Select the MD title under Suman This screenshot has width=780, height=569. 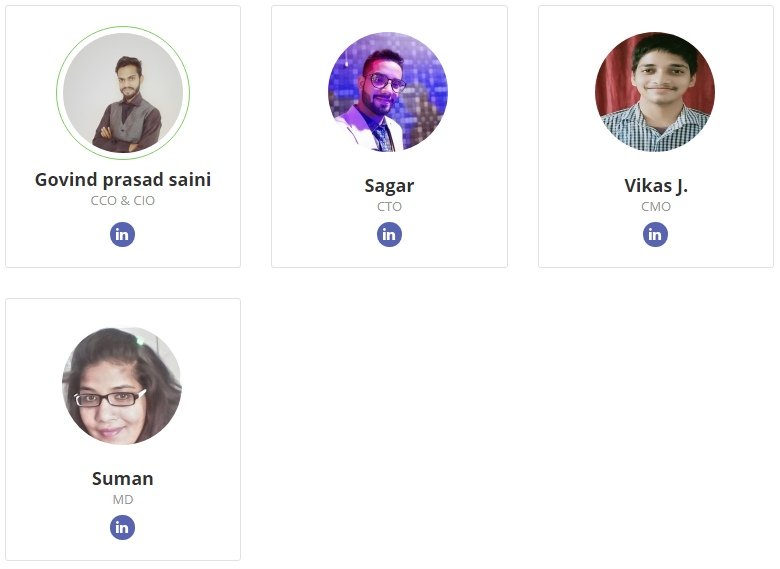(x=122, y=500)
